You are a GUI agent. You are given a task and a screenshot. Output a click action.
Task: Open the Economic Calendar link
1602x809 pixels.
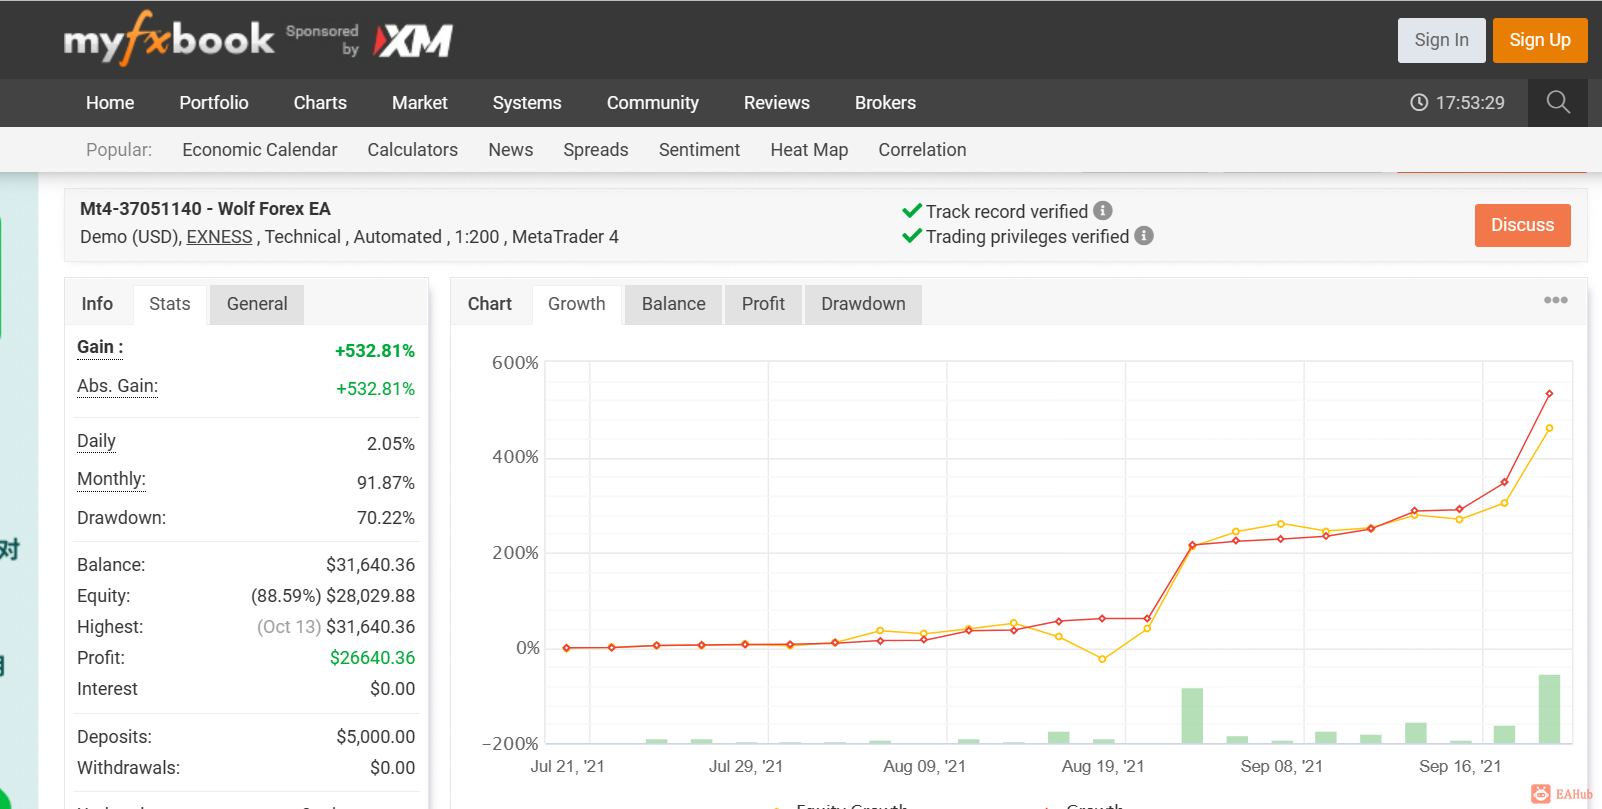[260, 150]
